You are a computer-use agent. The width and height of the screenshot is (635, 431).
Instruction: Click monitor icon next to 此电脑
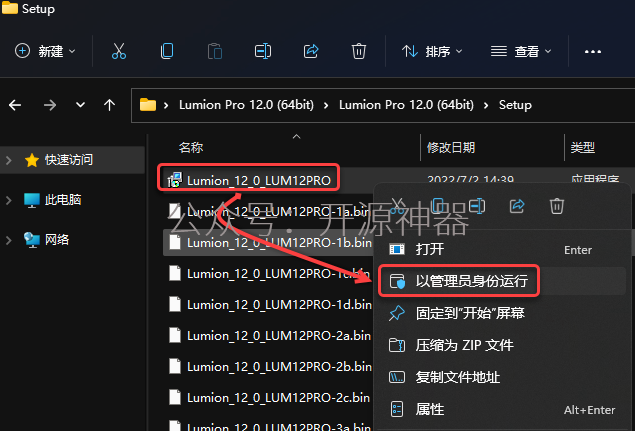[32, 200]
